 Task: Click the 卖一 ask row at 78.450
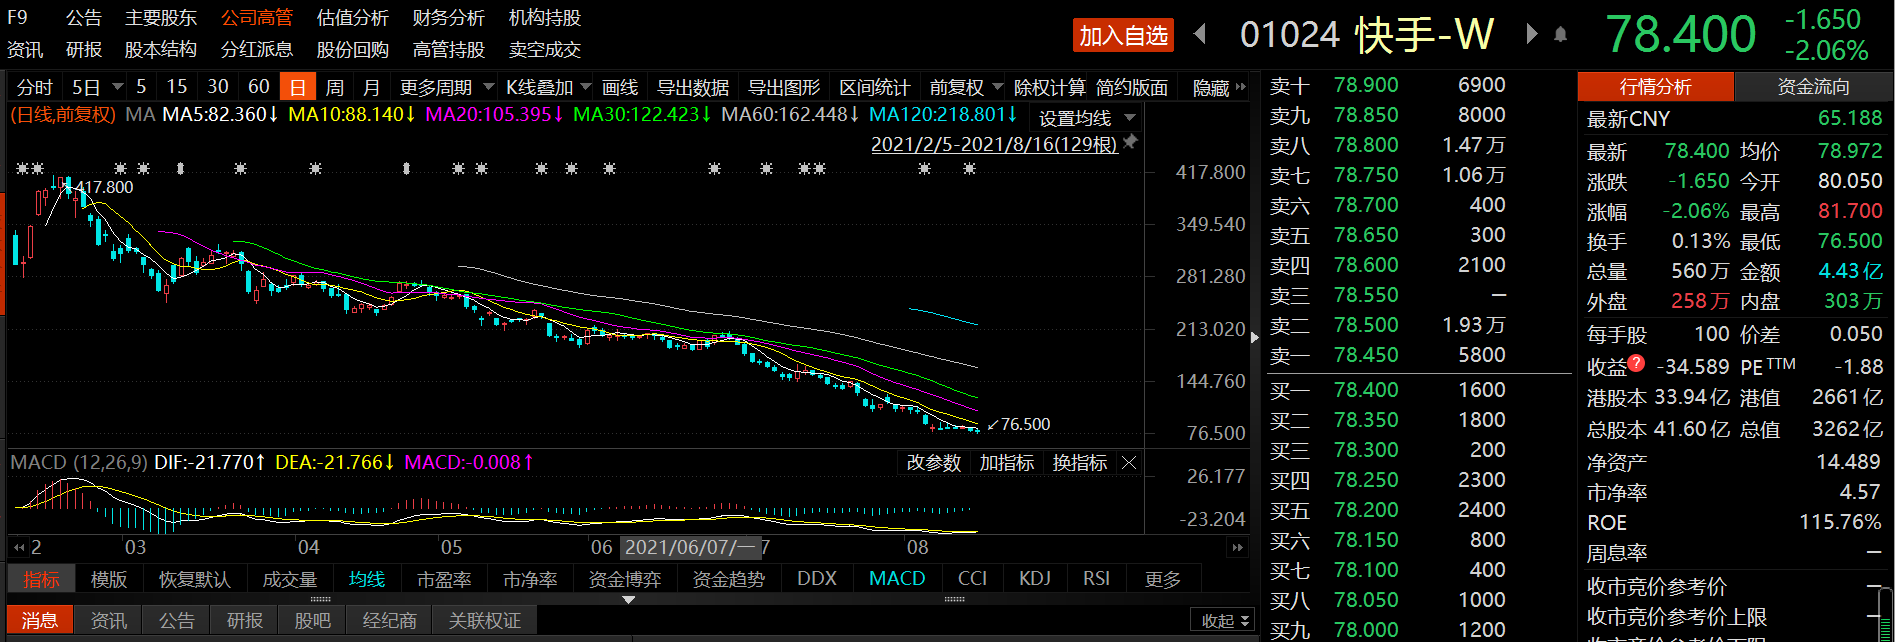[x=1419, y=355]
